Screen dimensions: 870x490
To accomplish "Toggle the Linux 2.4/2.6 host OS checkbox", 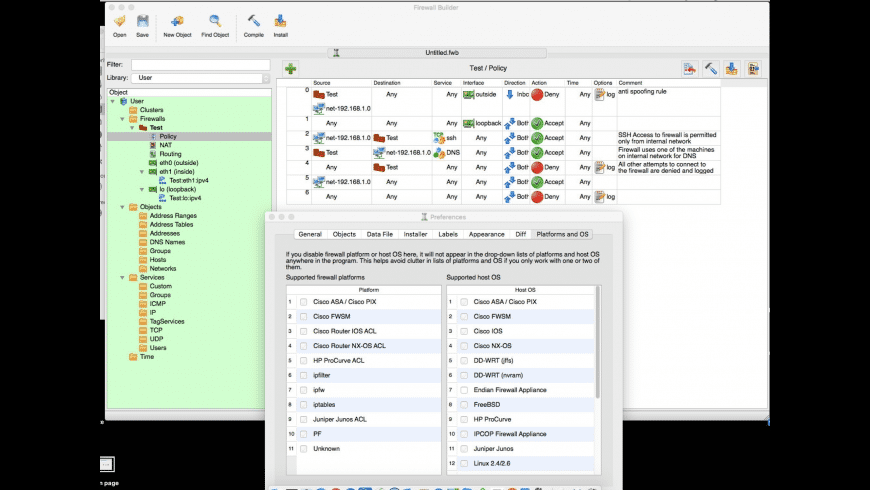I will click(x=464, y=463).
